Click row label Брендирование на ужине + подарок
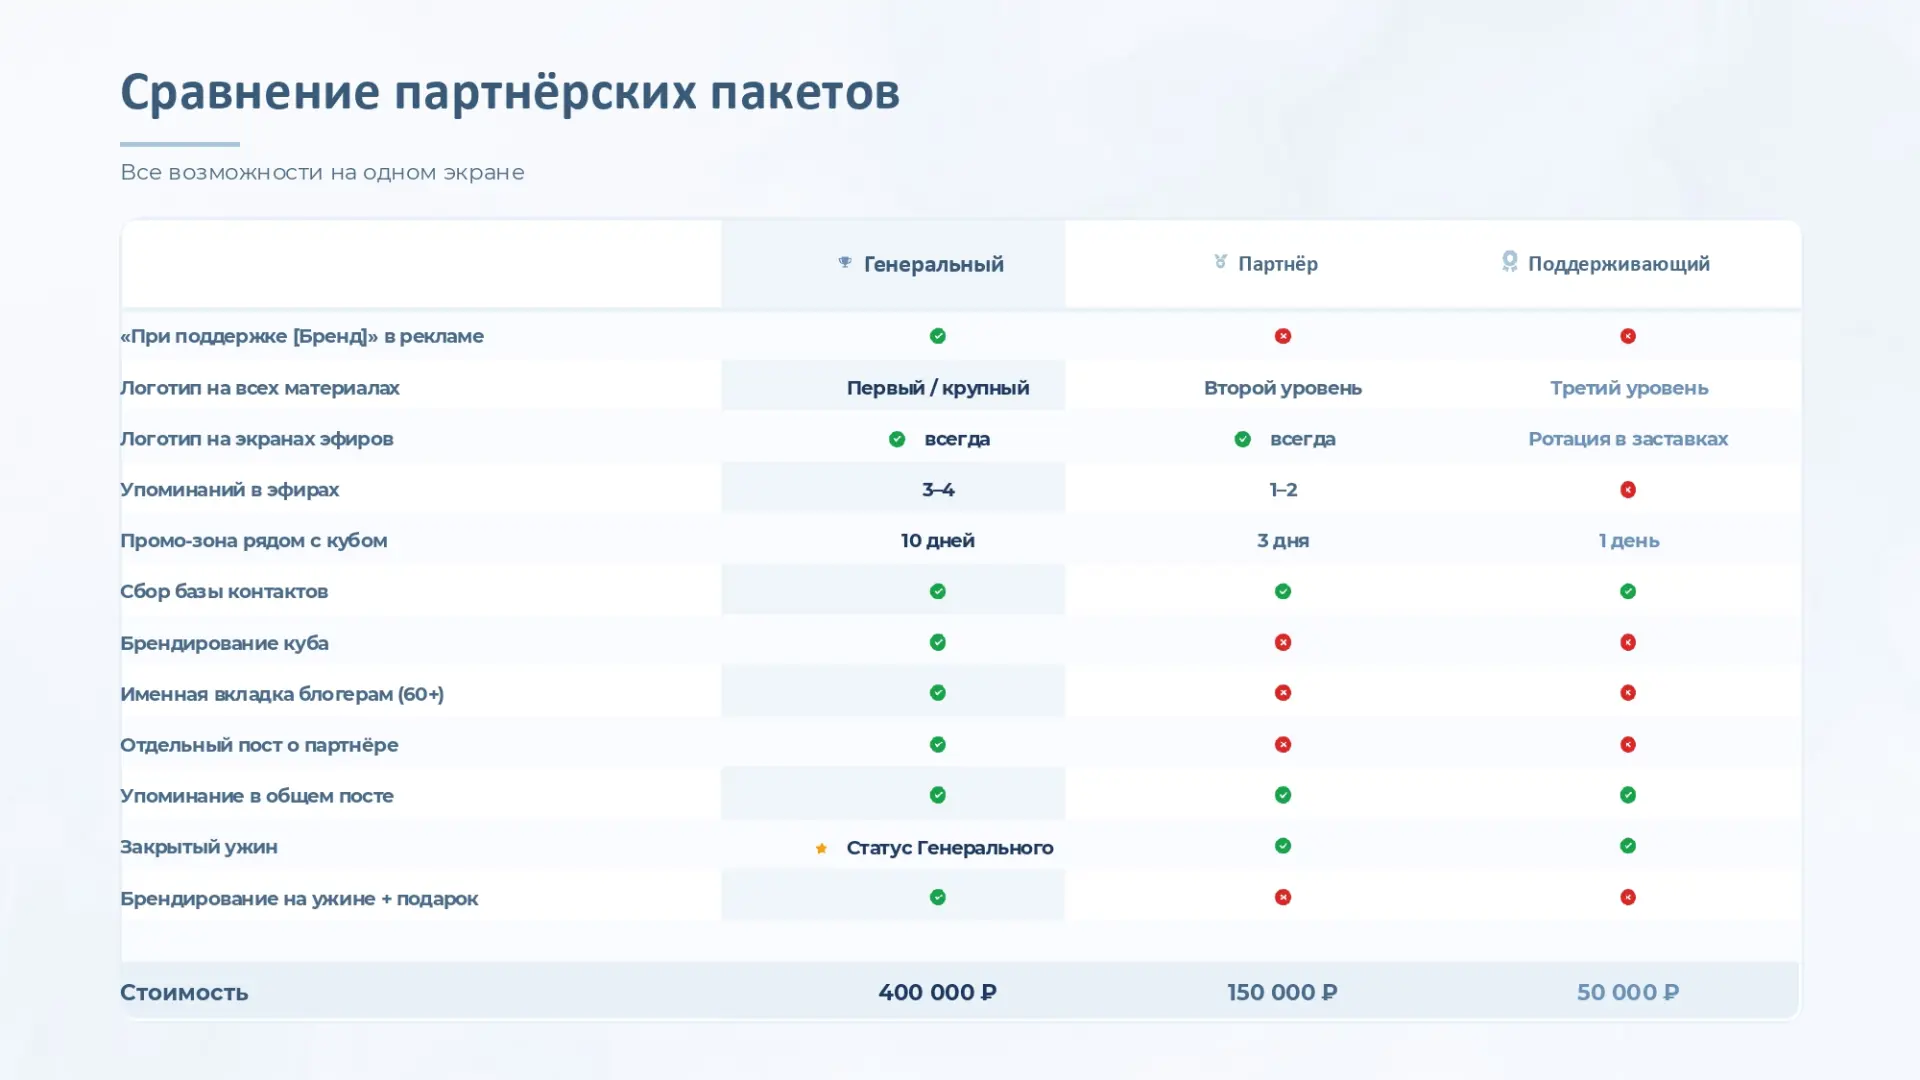 [299, 899]
